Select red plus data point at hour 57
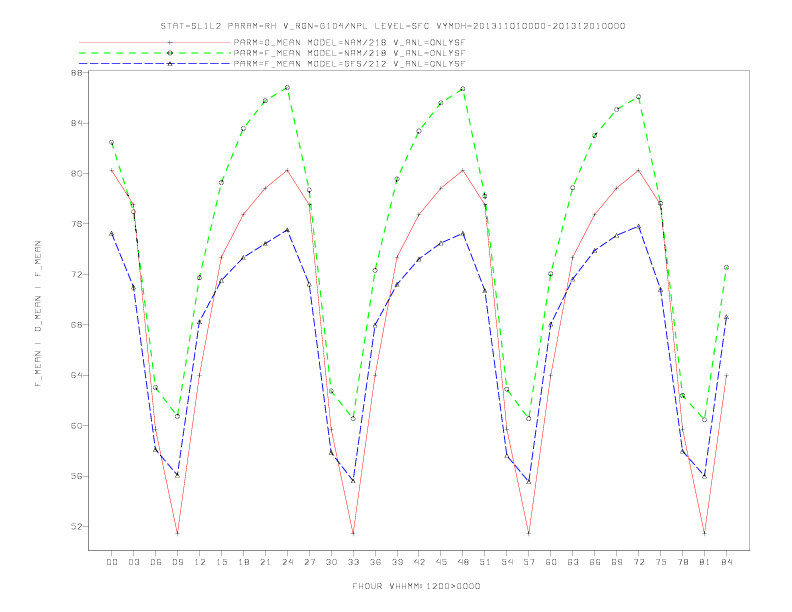This screenshot has height=612, width=792. [529, 533]
